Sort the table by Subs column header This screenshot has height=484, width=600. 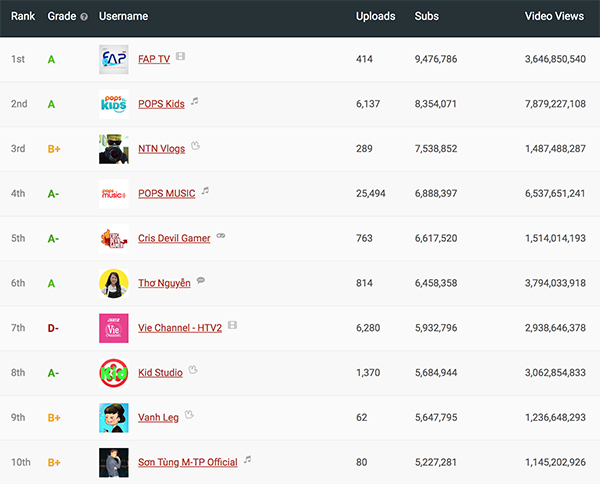pos(427,17)
